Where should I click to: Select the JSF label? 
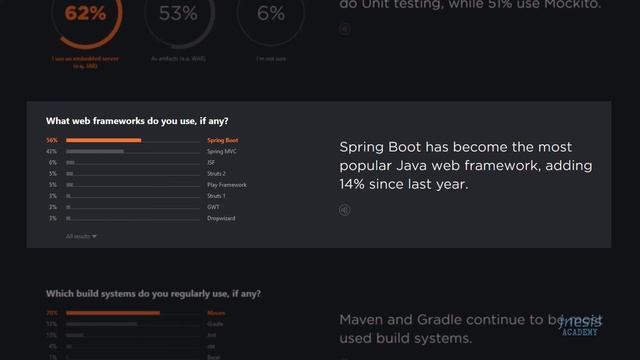click(x=211, y=162)
